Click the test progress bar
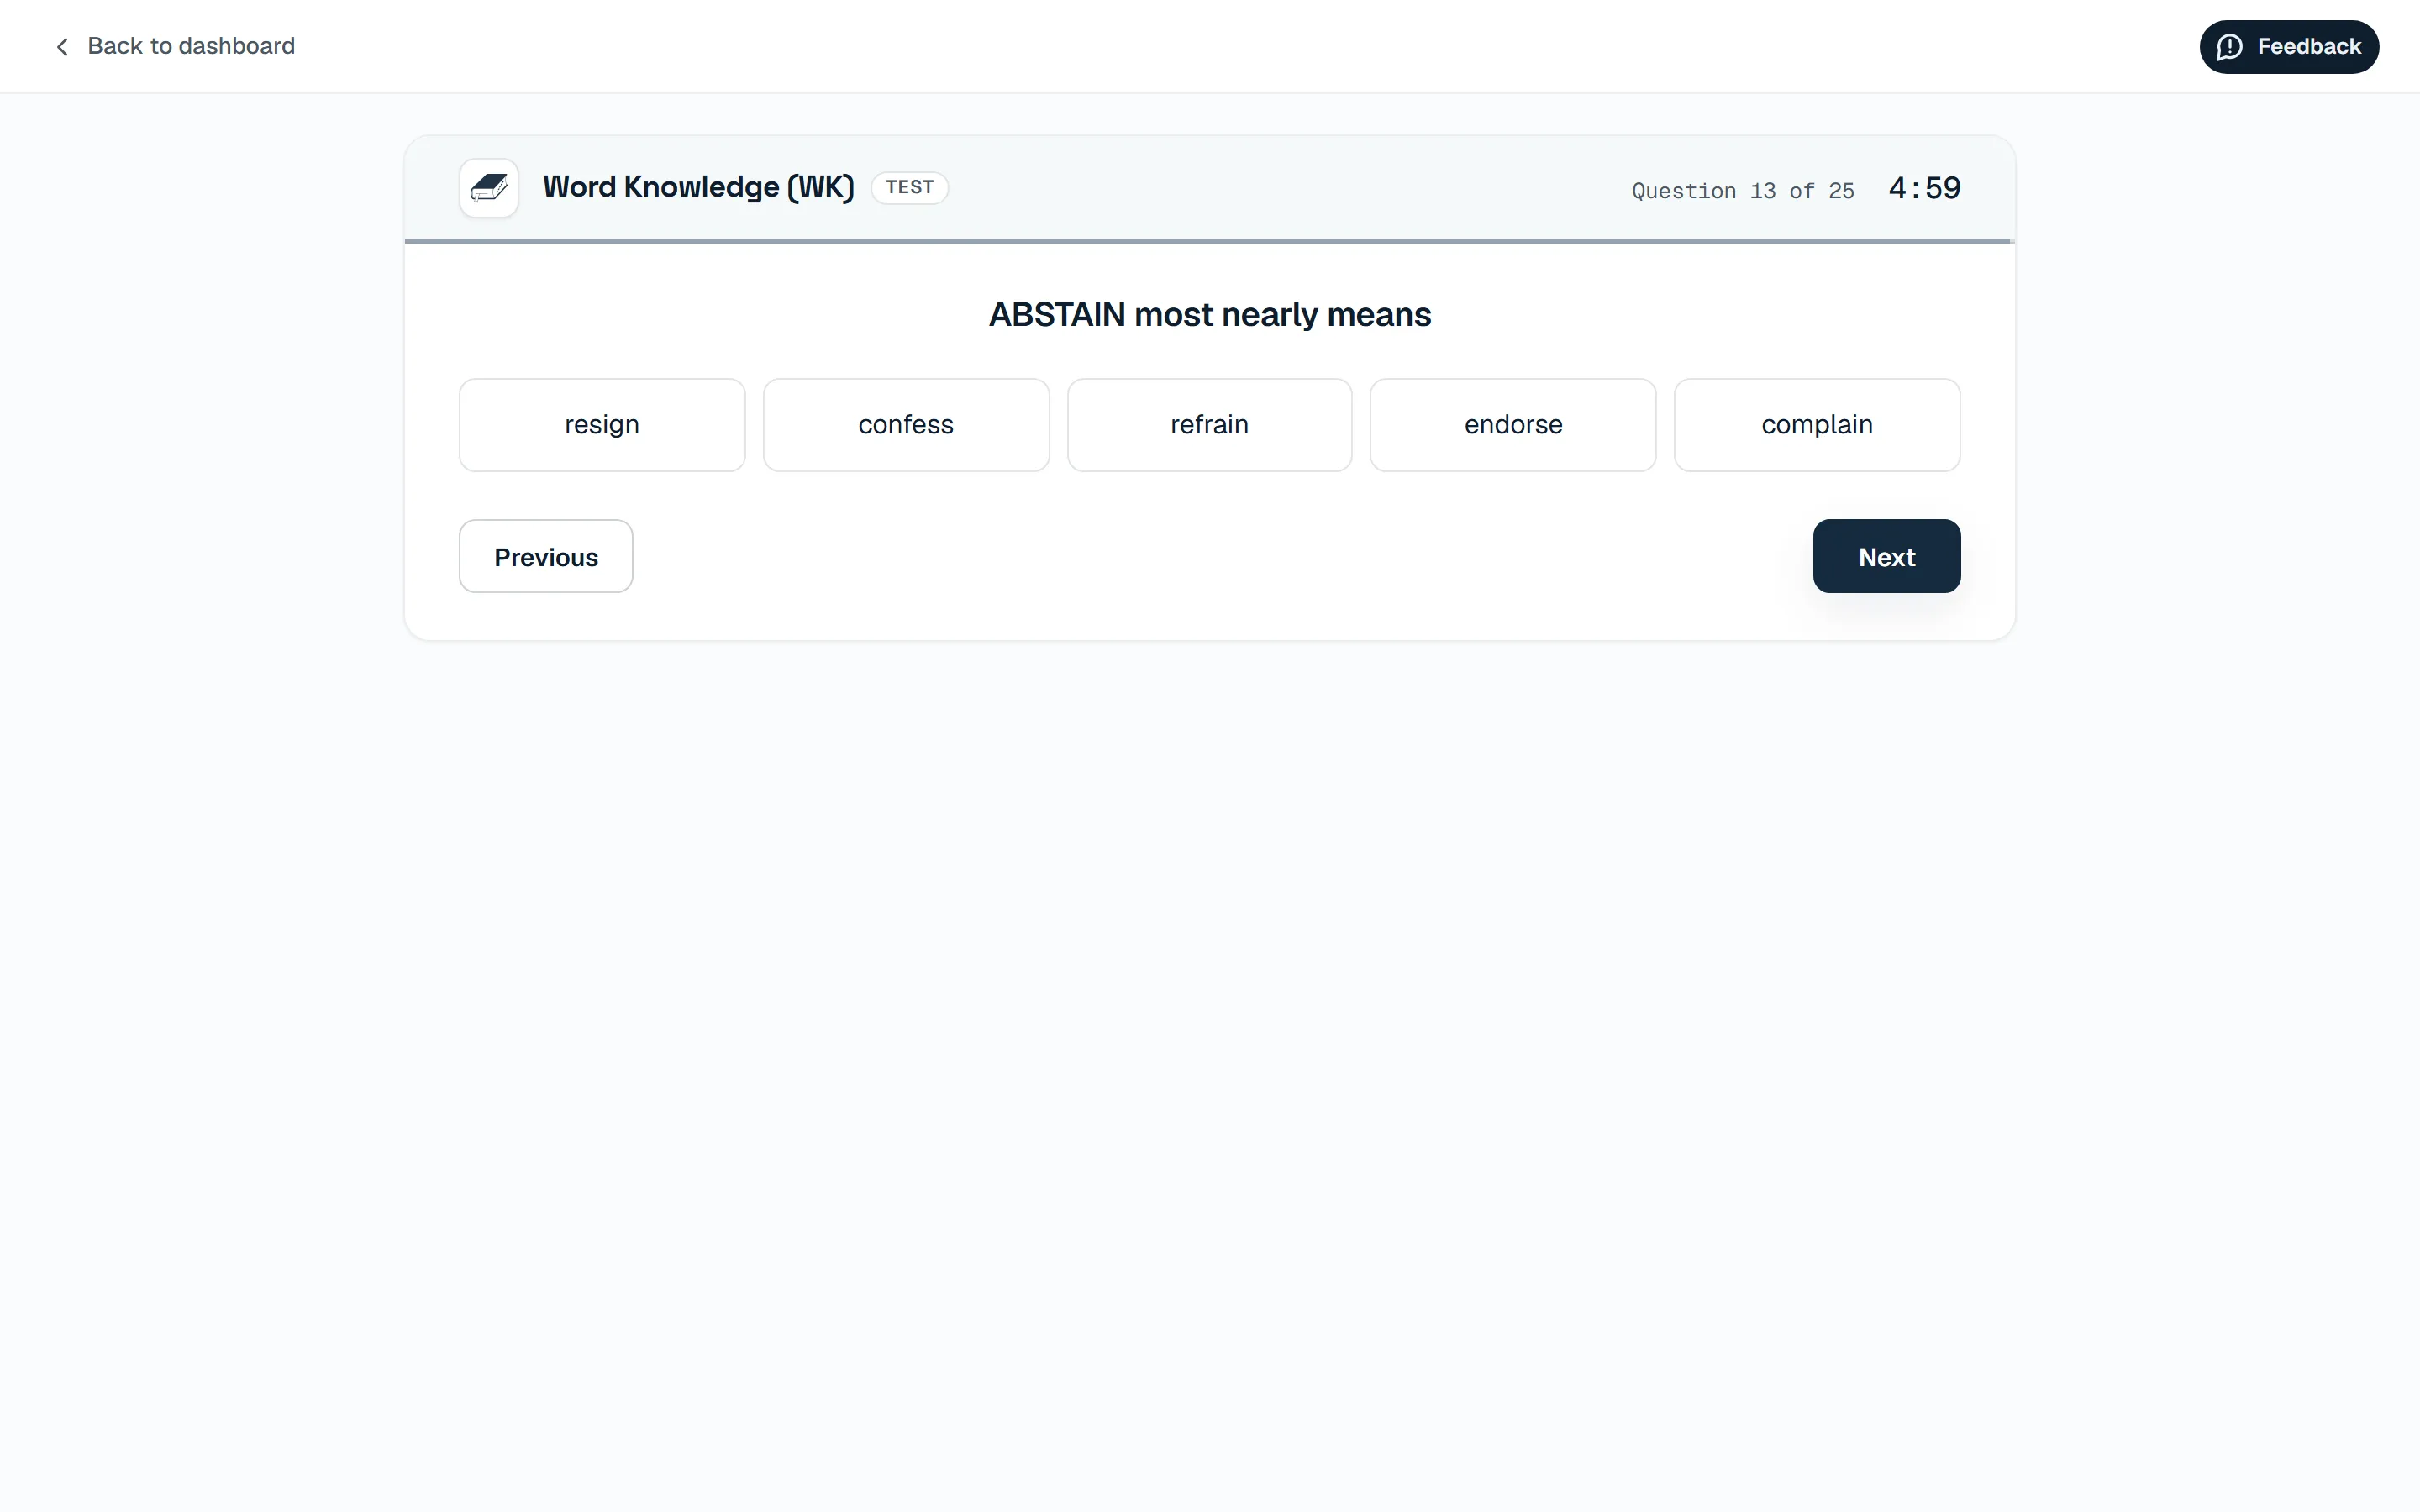 tap(1209, 241)
